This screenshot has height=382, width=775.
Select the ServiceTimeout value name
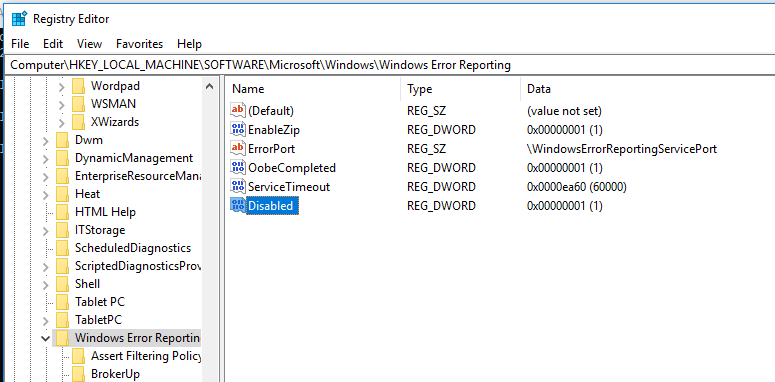(x=289, y=187)
